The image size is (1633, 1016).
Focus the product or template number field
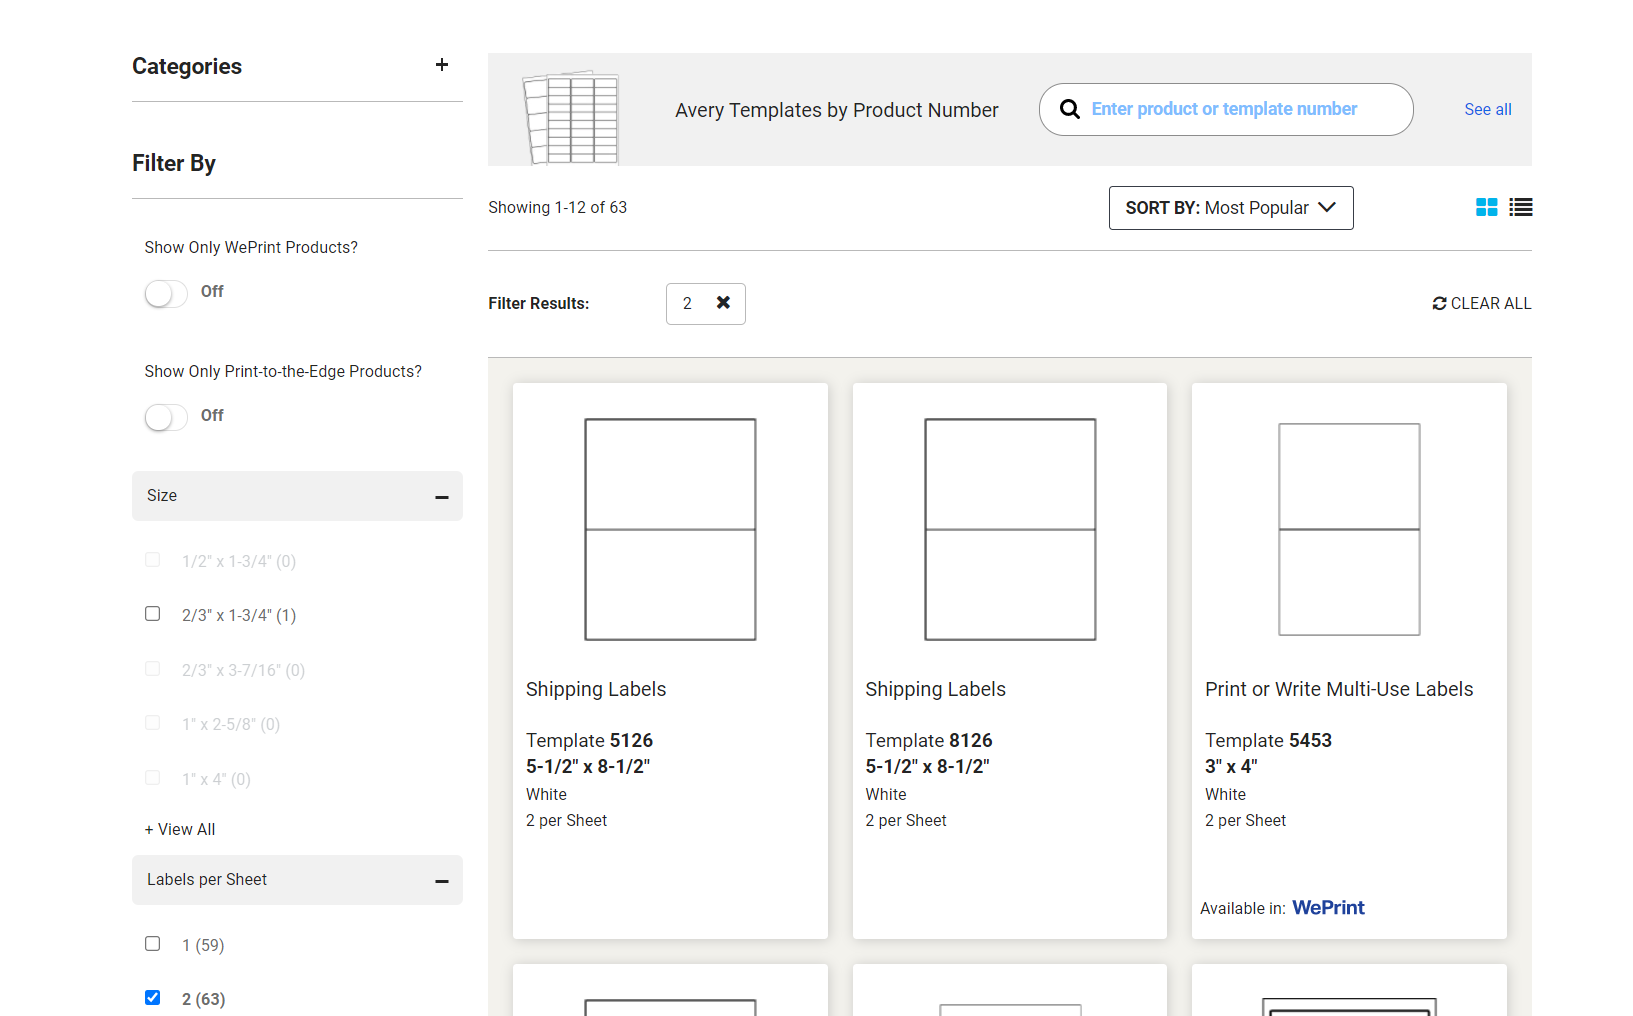(x=1225, y=109)
